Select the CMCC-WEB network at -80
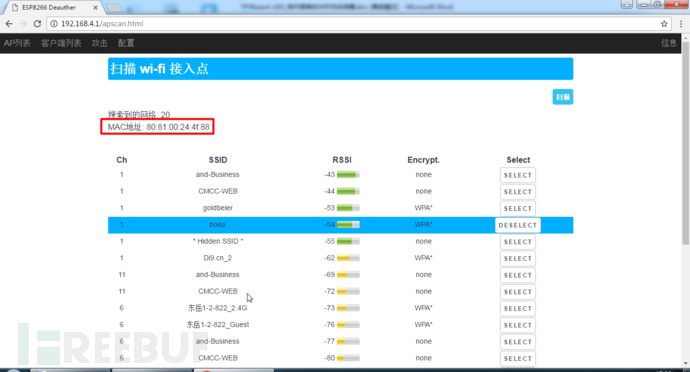690x372 pixels. pos(518,359)
